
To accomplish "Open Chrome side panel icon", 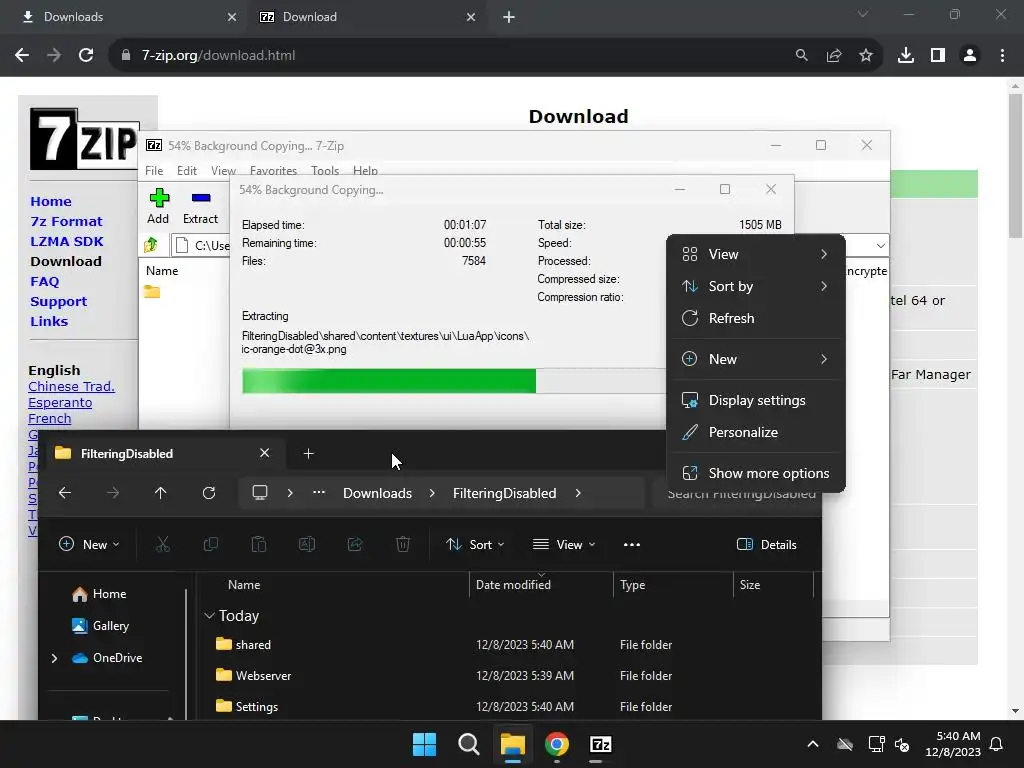I will click(x=938, y=56).
